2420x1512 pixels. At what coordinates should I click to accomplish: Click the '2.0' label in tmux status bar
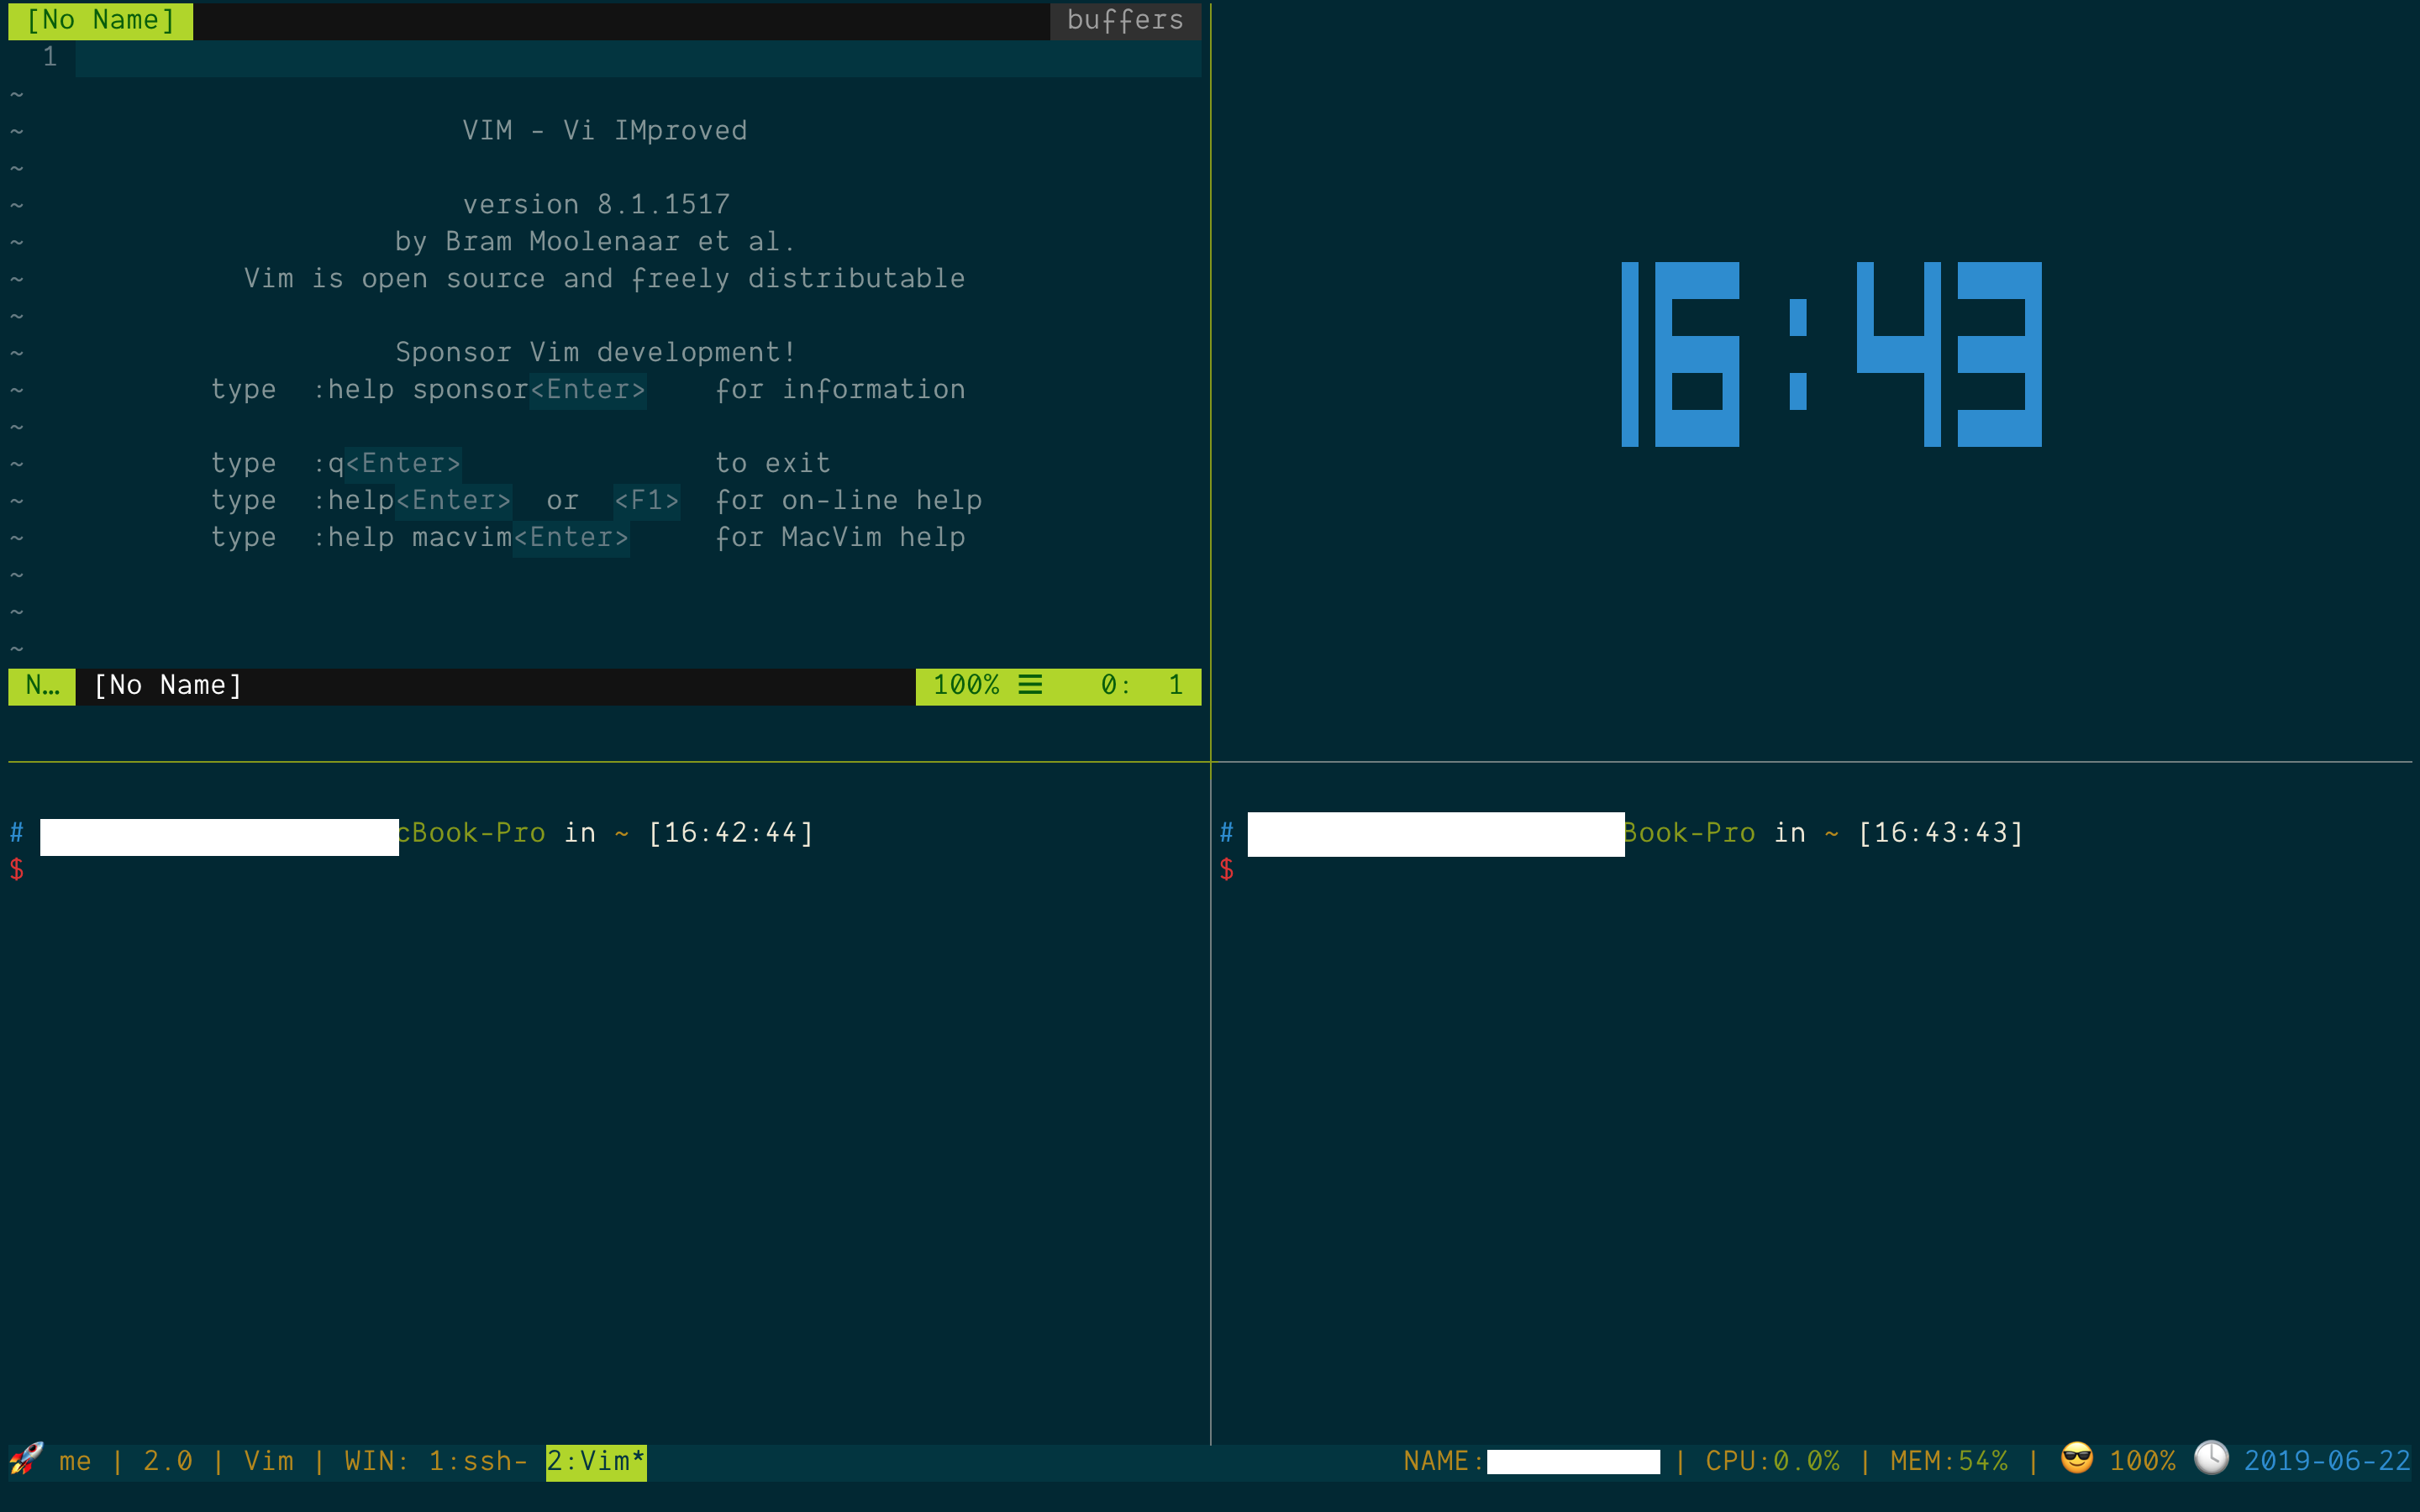click(168, 1462)
